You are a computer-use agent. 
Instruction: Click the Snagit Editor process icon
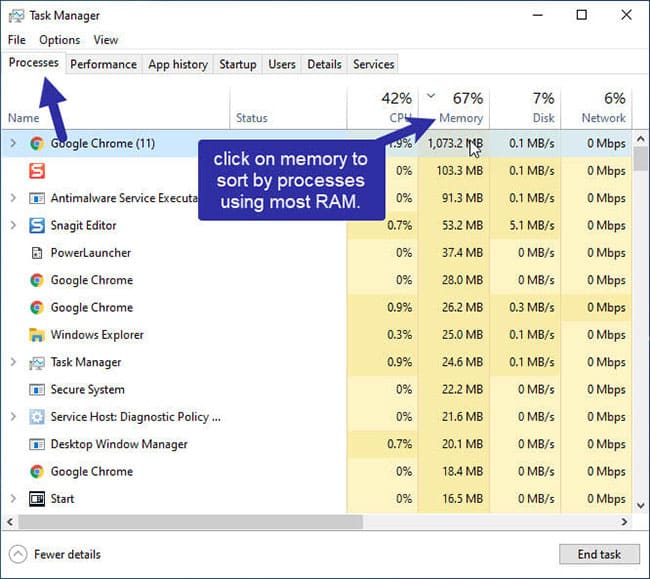click(x=37, y=226)
